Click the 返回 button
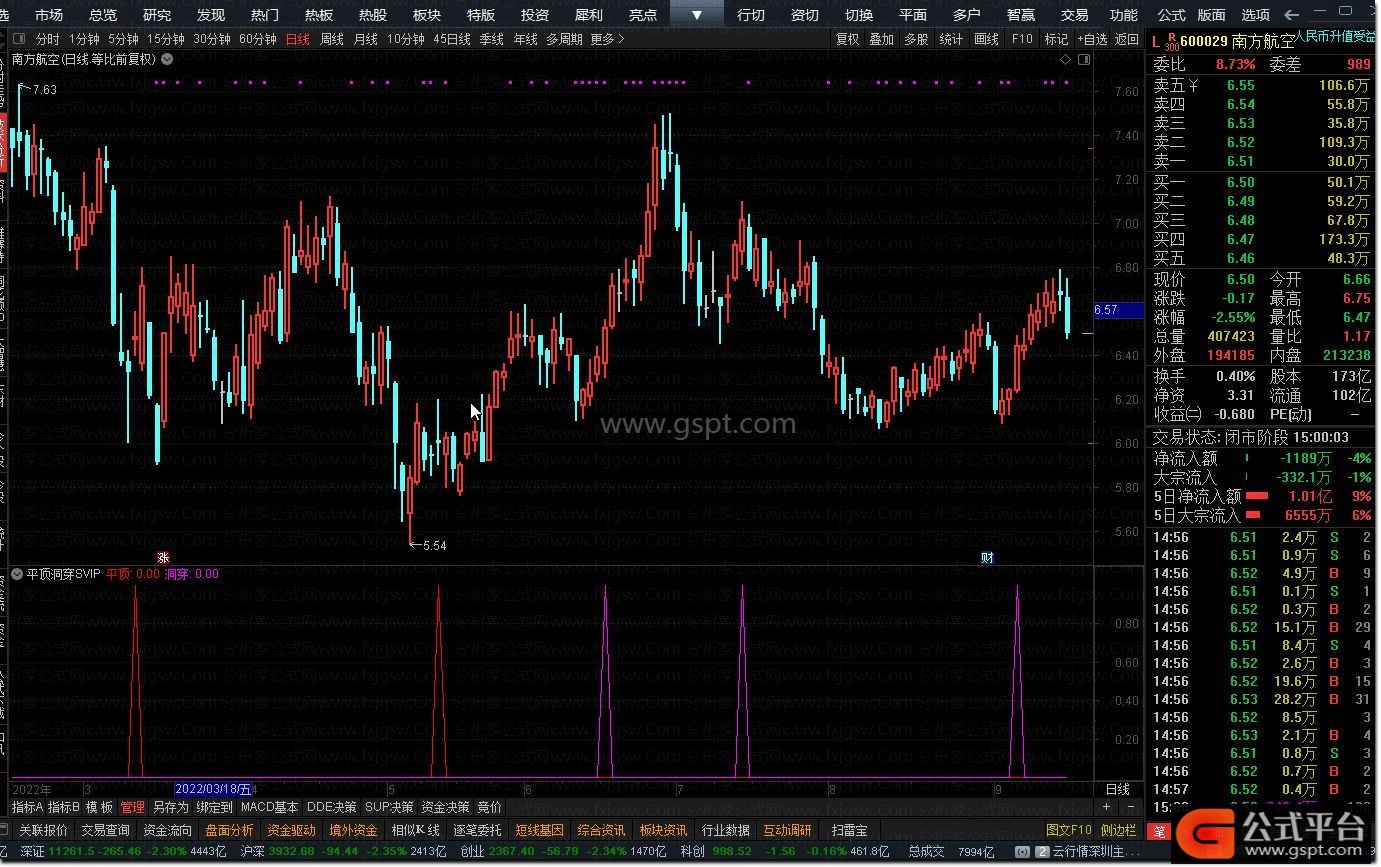 pos(1127,39)
